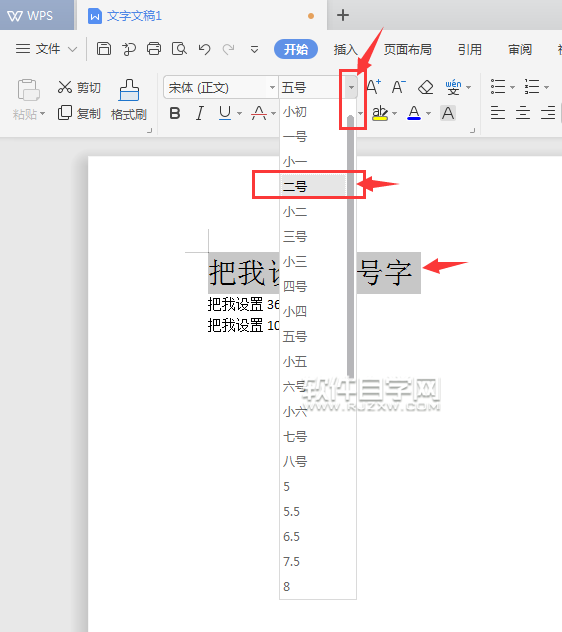The image size is (562, 632).
Task: Click the Format Painter brush icon
Action: 129,90
